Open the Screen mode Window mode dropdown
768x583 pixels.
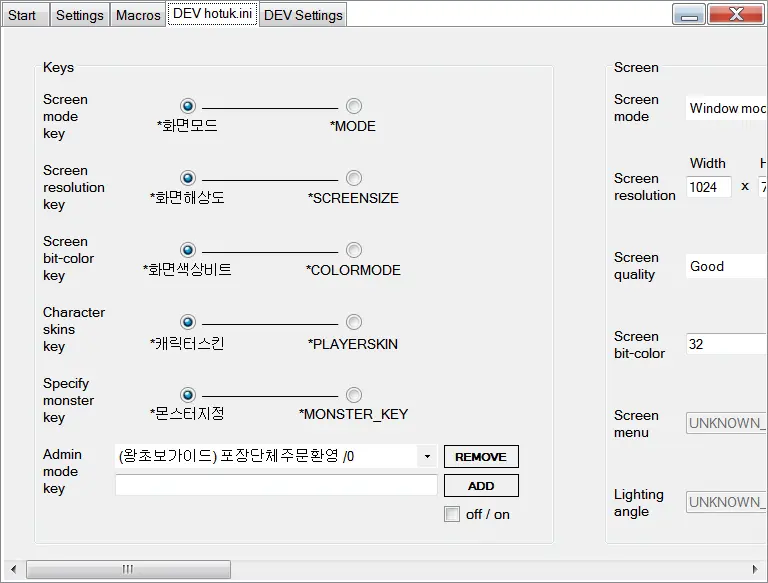726,108
